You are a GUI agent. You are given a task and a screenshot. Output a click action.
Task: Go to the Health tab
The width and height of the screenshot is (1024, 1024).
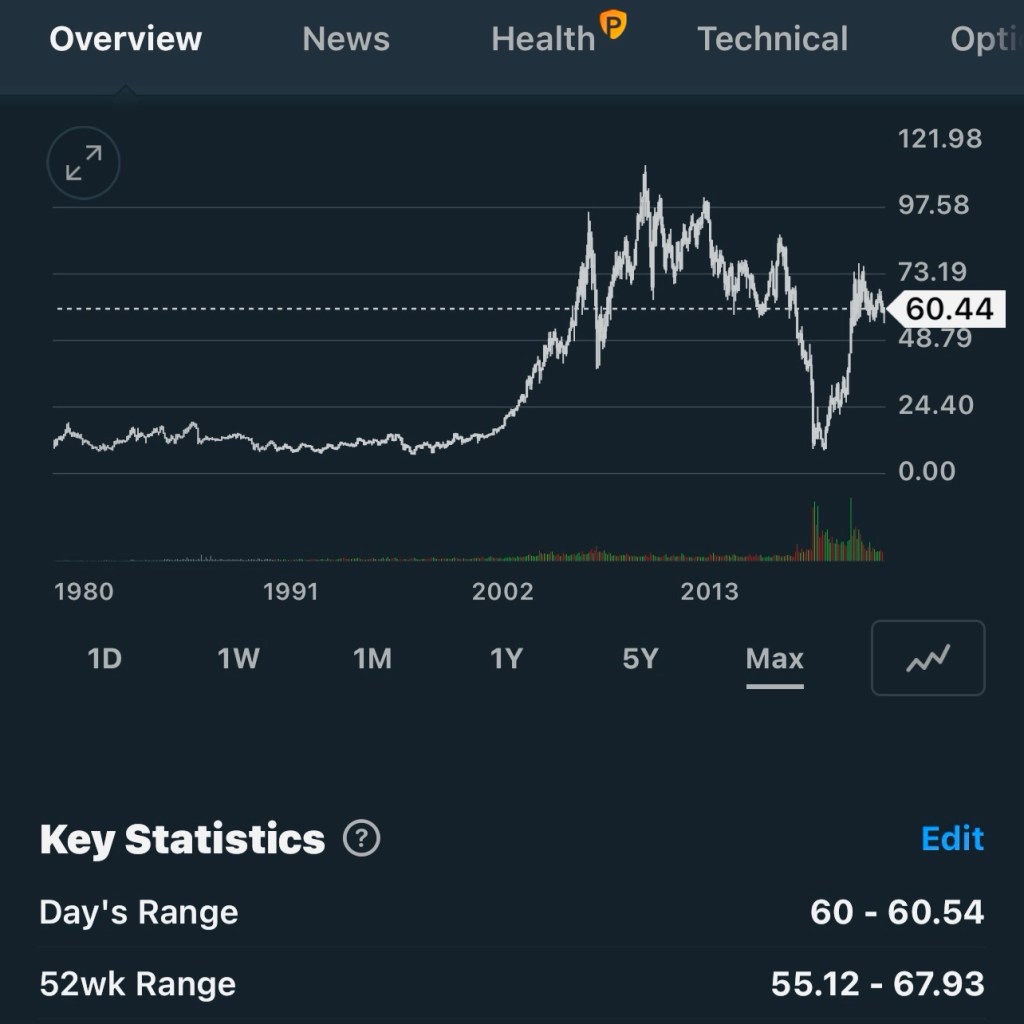click(x=543, y=39)
